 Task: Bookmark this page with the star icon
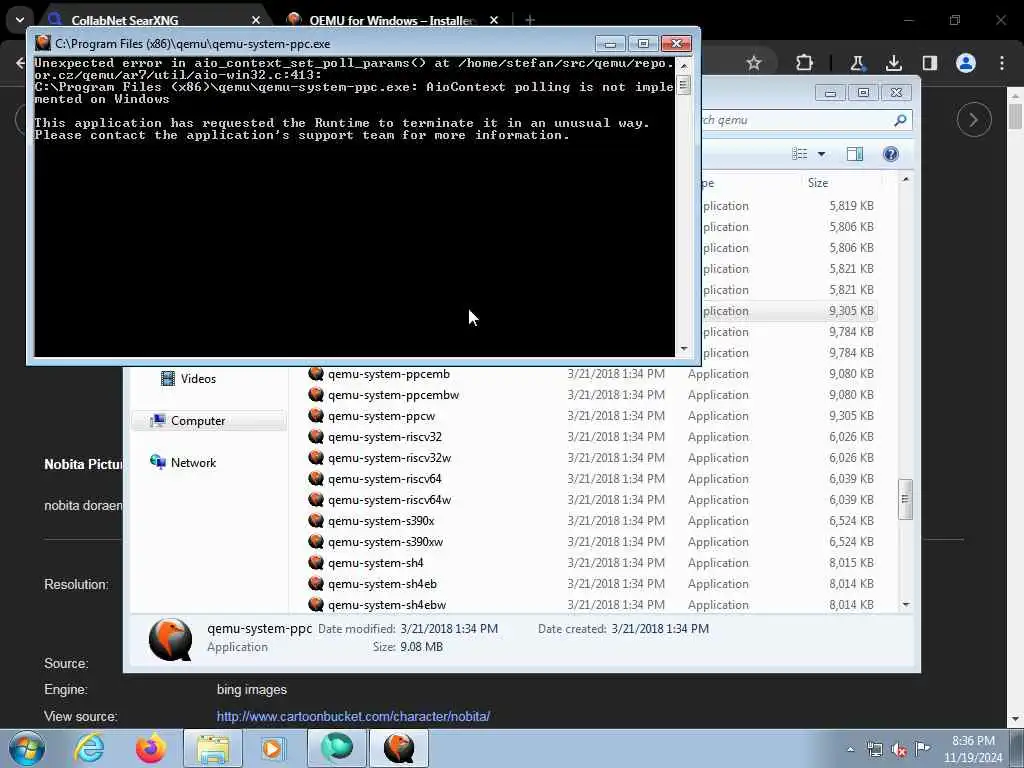tap(754, 63)
